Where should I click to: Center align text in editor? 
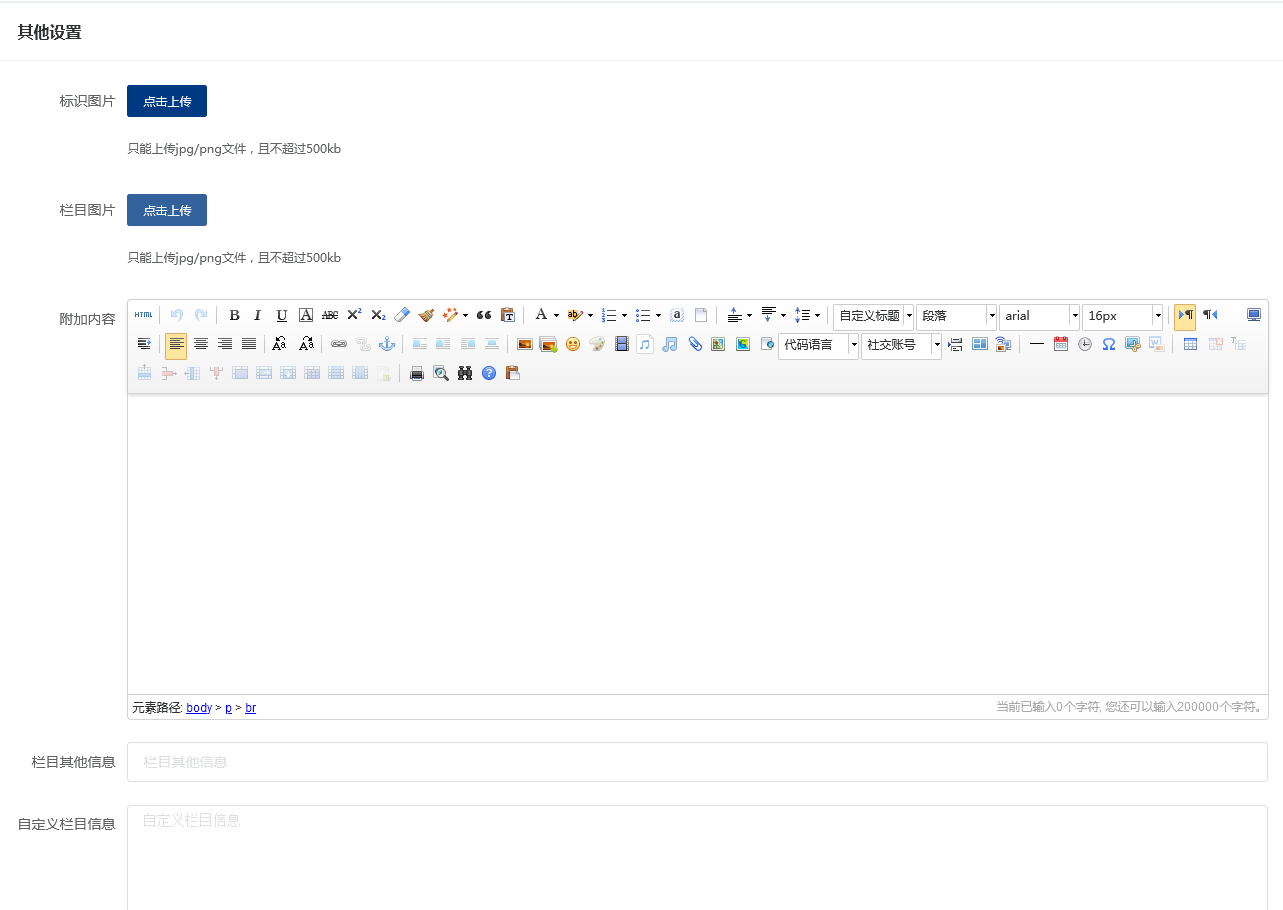point(201,344)
